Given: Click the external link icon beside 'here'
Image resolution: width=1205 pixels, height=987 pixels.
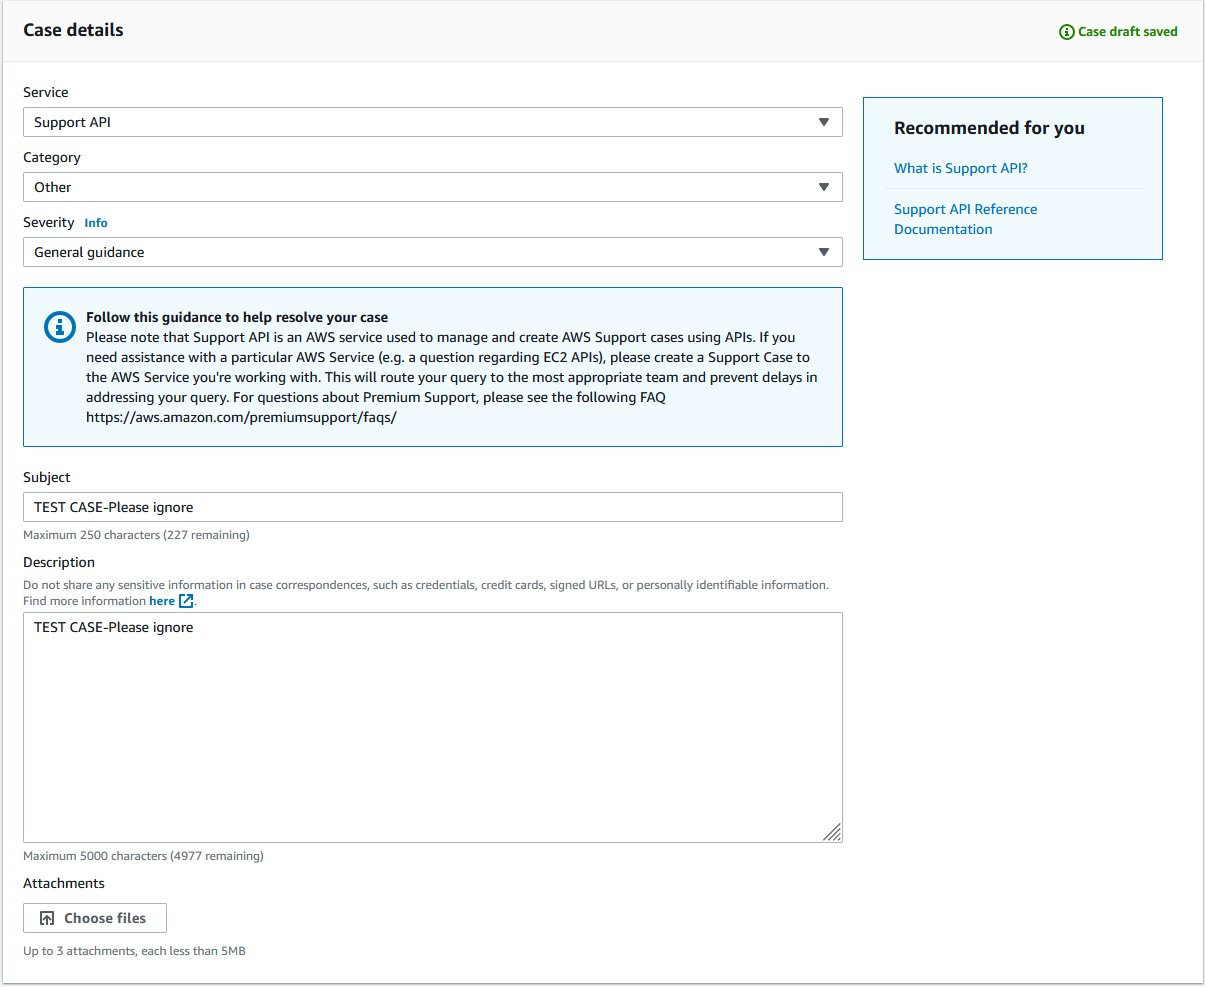Looking at the screenshot, I should [186, 601].
